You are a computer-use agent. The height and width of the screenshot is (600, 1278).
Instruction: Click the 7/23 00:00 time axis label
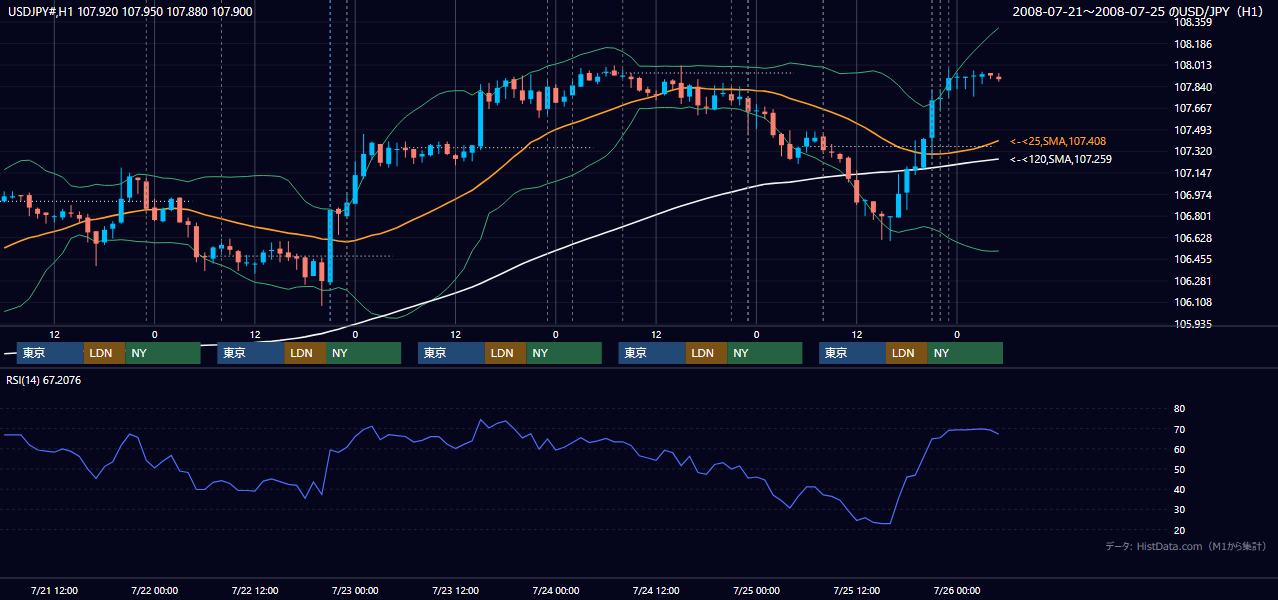pyautogui.click(x=355, y=590)
